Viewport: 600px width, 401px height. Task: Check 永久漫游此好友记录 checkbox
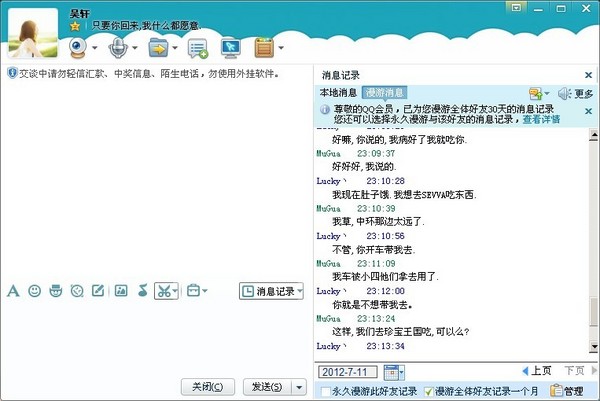[x=325, y=391]
